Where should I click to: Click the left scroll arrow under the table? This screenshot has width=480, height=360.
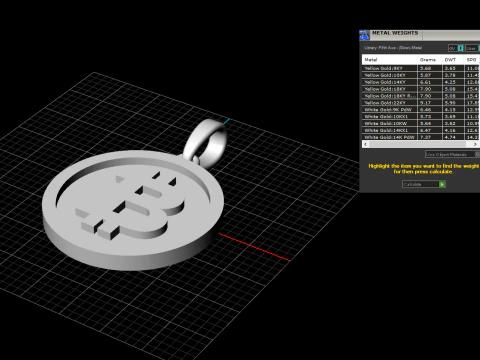(x=366, y=144)
